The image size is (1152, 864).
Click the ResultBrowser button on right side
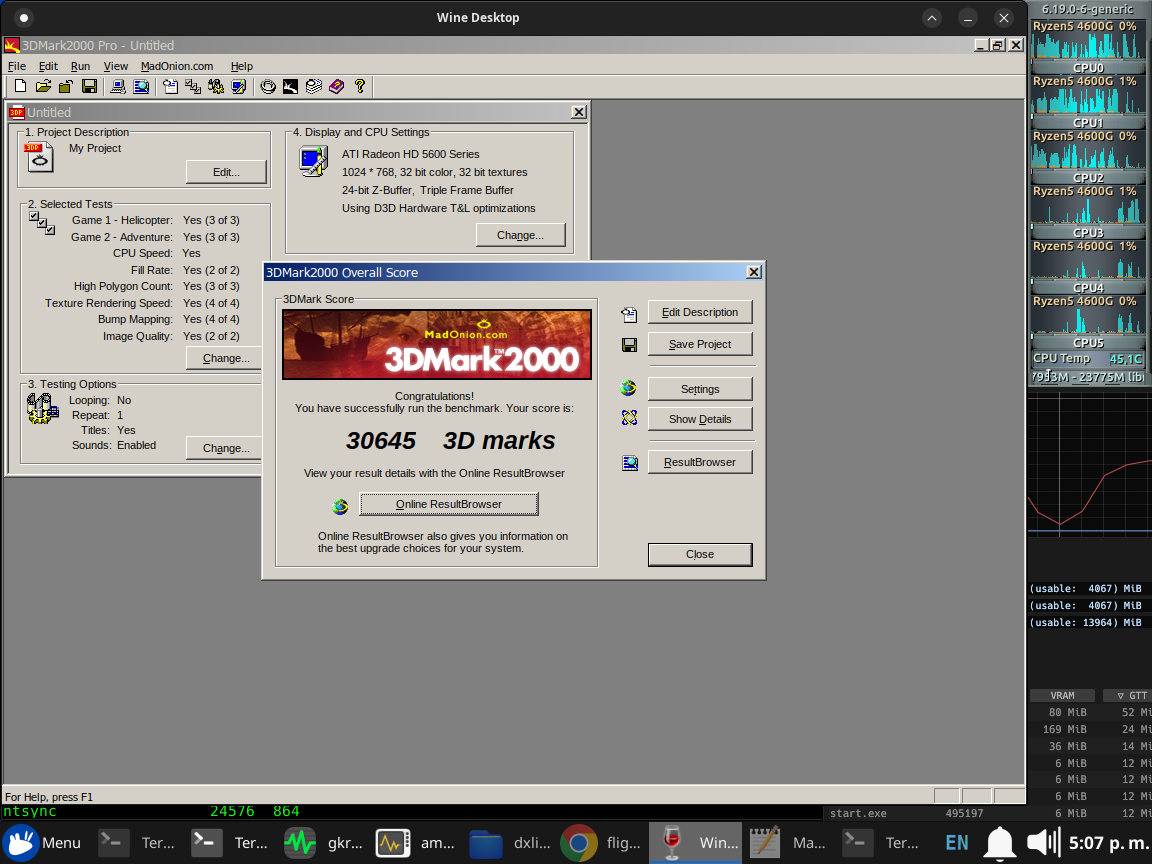point(700,462)
